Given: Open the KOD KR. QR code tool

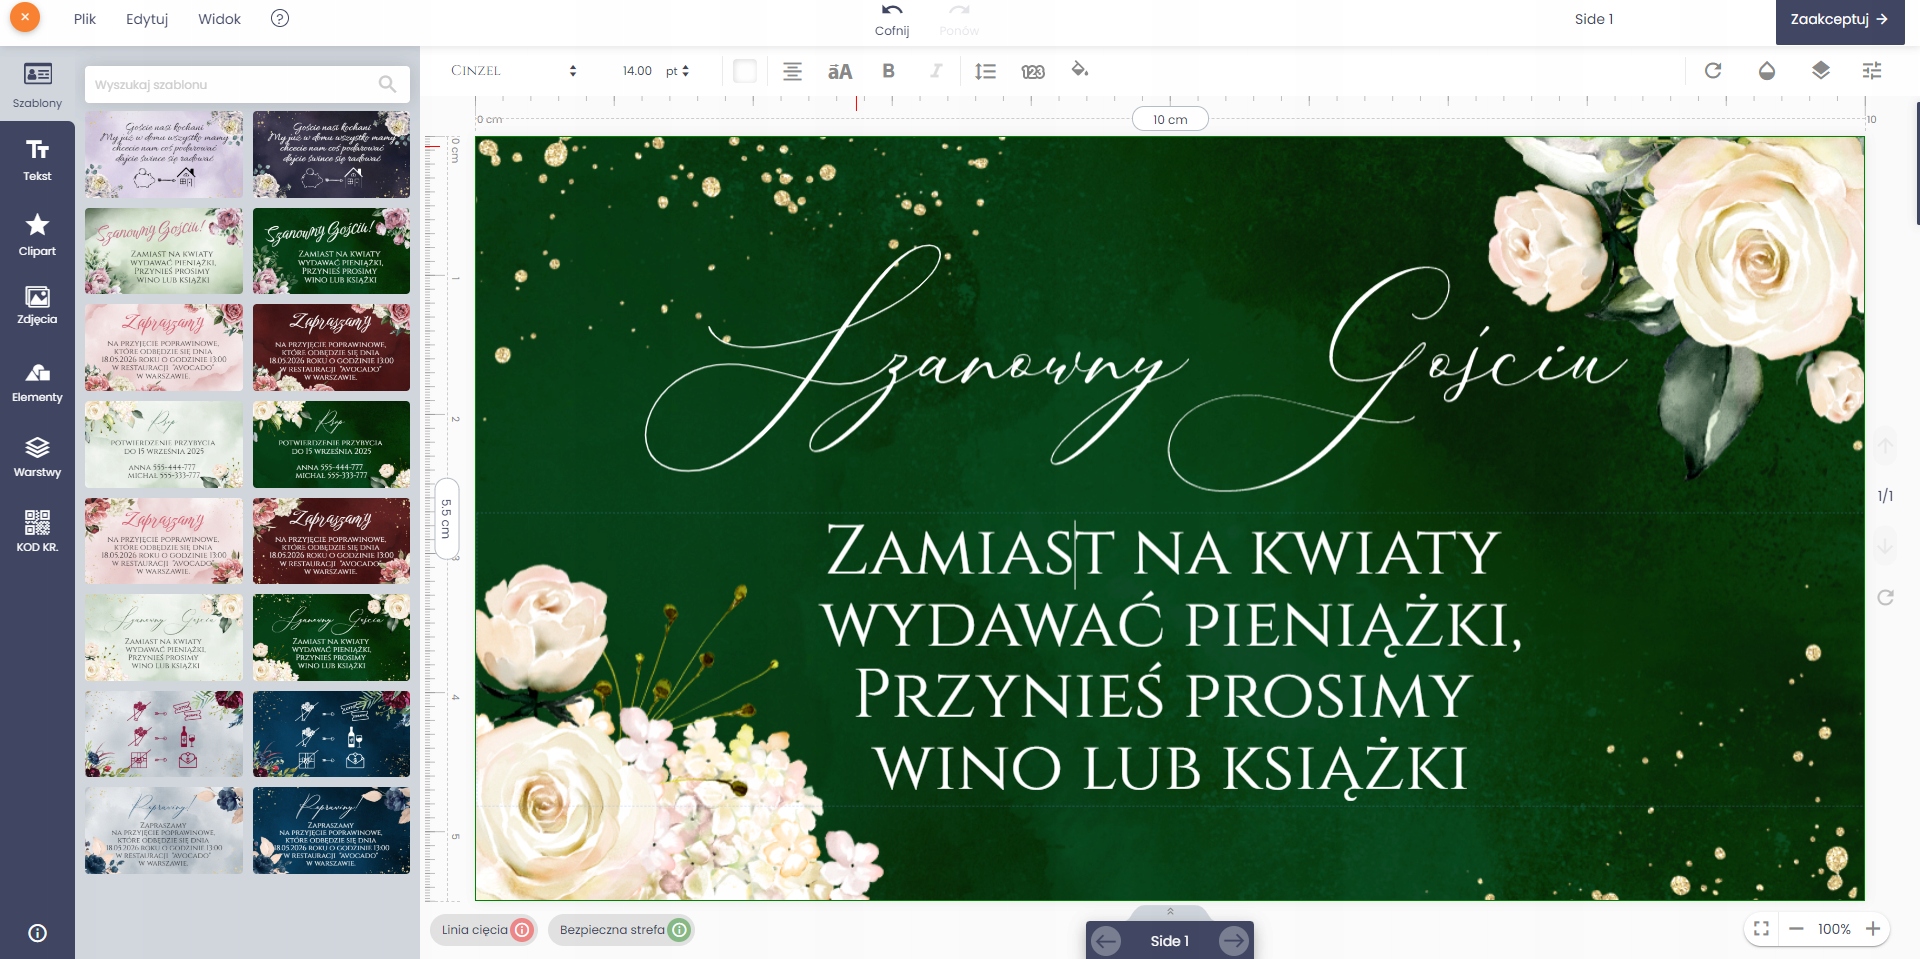Looking at the screenshot, I should [x=37, y=530].
